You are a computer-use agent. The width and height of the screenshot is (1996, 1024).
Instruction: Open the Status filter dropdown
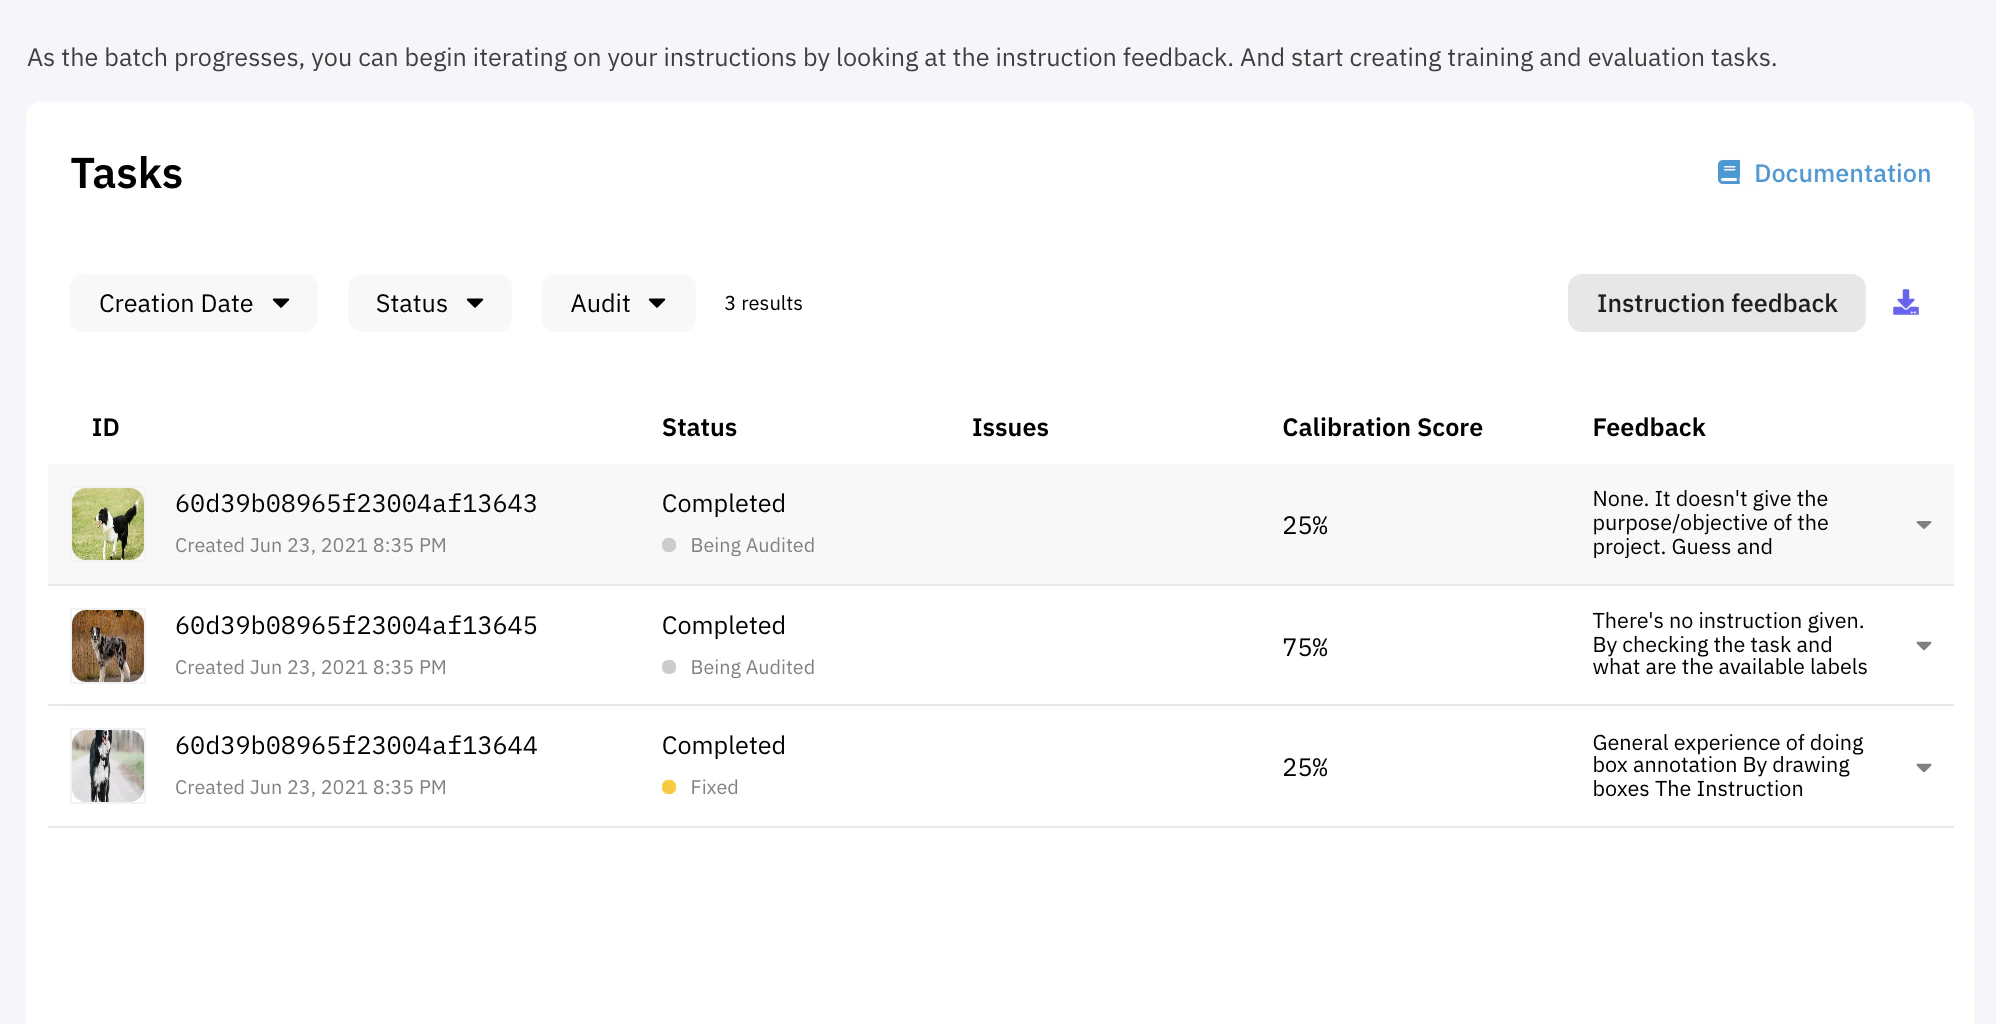[x=429, y=303]
